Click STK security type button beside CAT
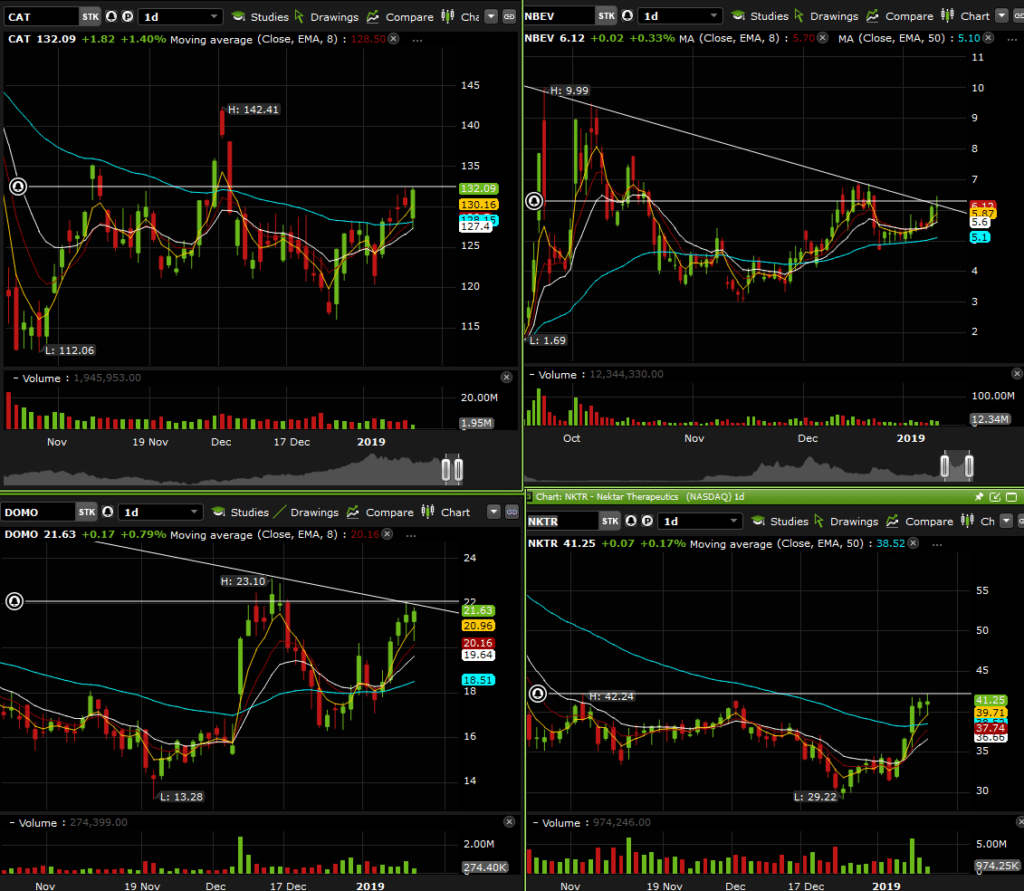Viewport: 1024px width, 891px height. (x=91, y=16)
